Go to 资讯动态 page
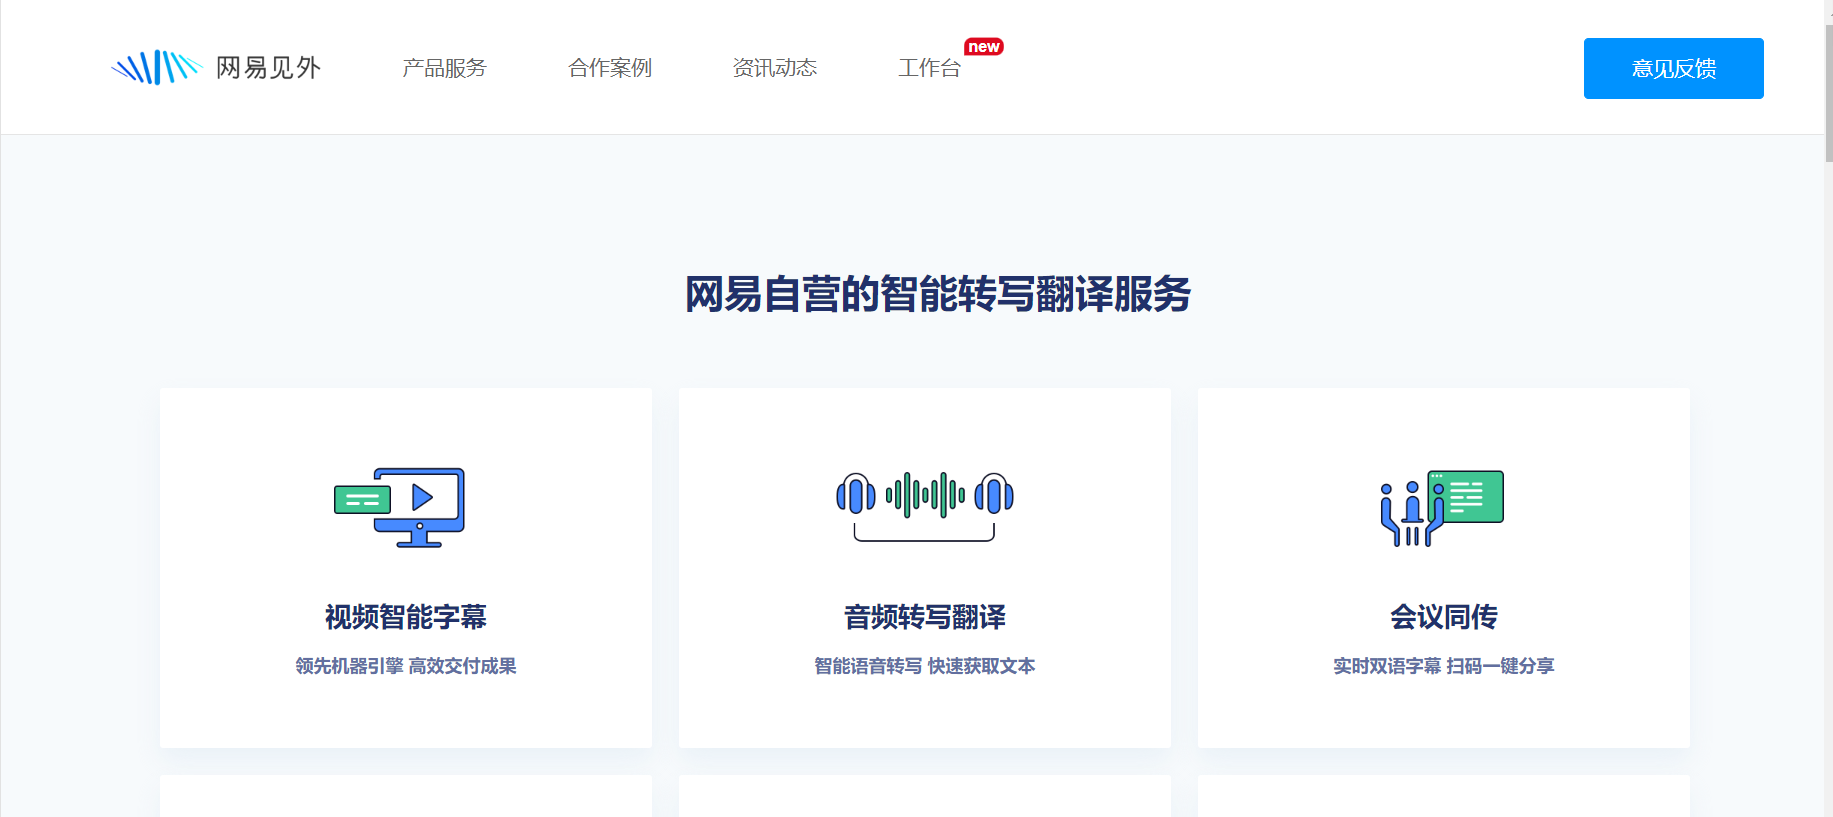This screenshot has height=817, width=1833. 775,68
